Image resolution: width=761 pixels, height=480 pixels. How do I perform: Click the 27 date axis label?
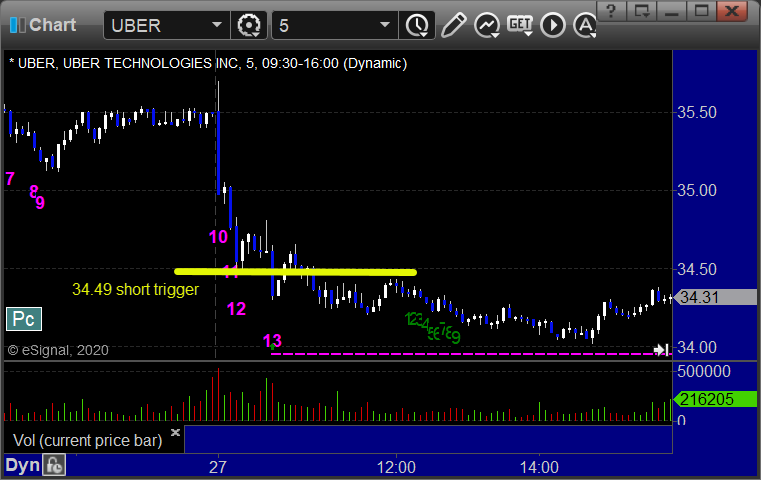(x=217, y=467)
